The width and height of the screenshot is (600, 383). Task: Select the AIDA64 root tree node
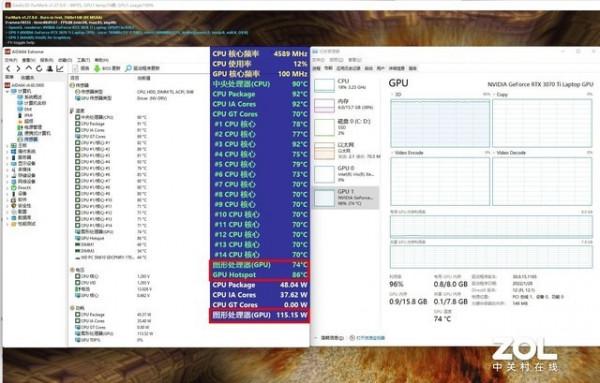pos(24,85)
